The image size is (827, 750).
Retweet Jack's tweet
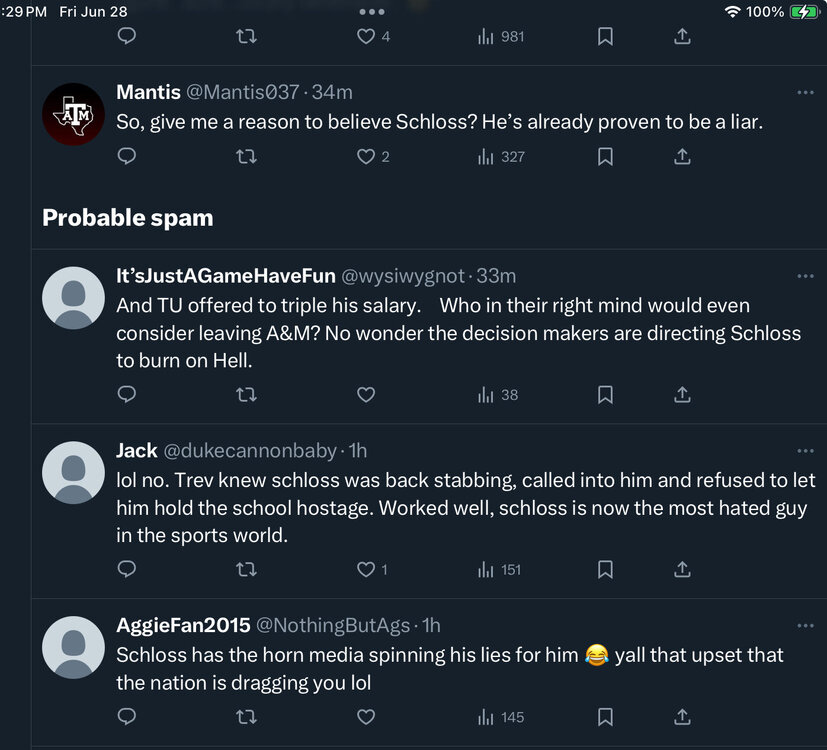[245, 570]
